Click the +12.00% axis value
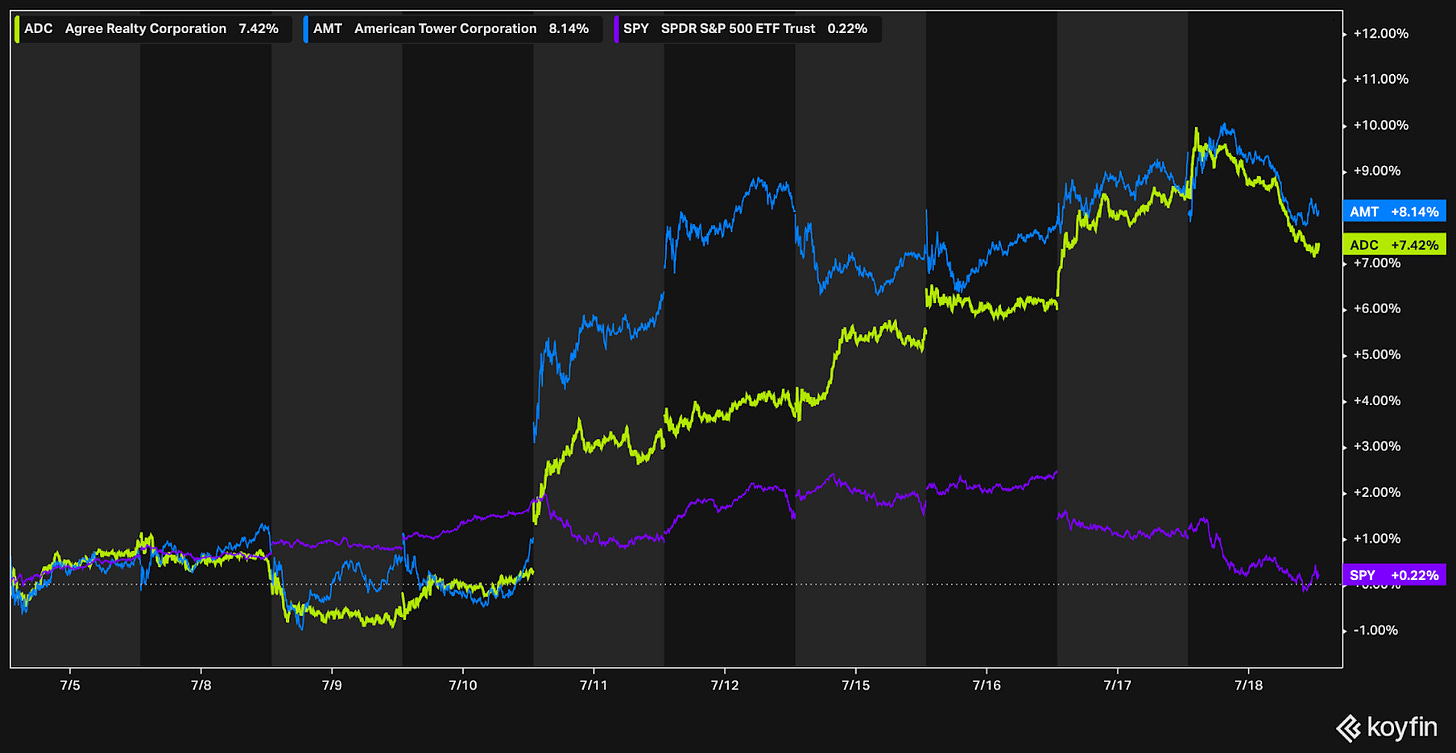 (1381, 33)
